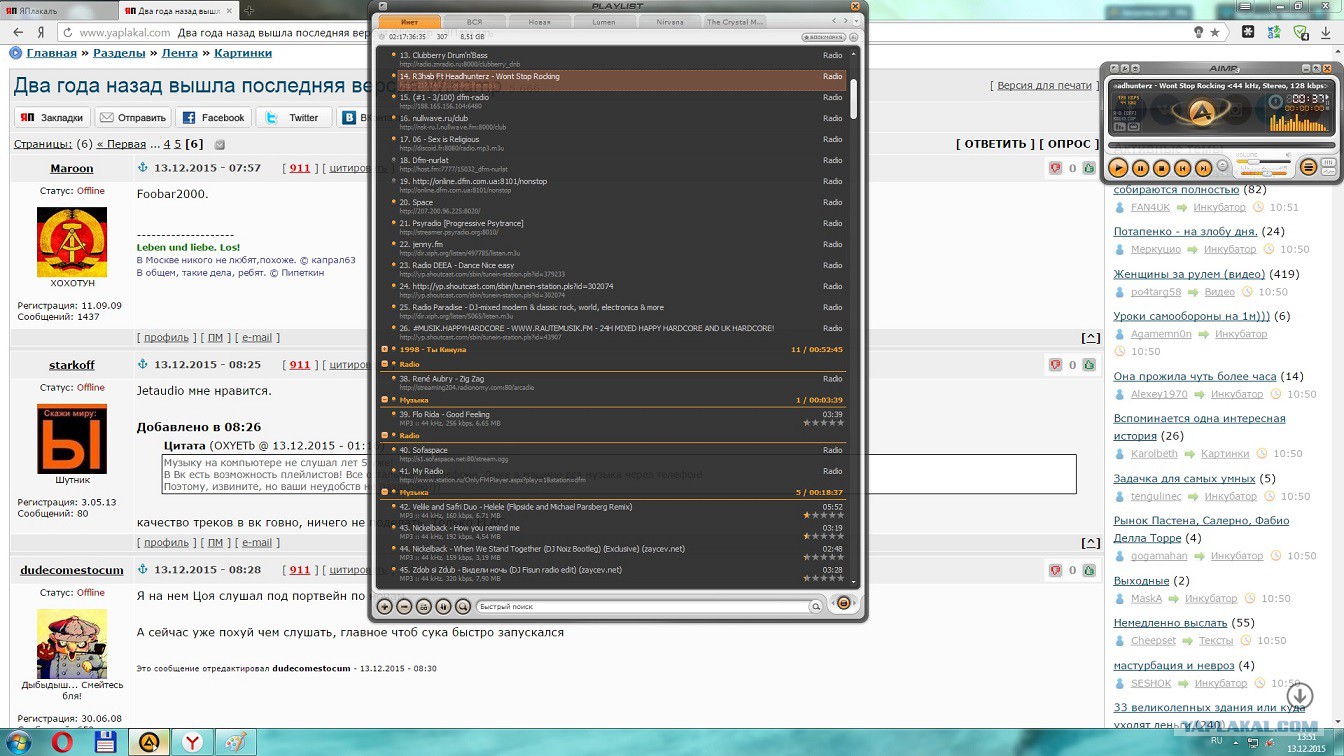Click the Bookmarks button in playlist

(x=823, y=37)
